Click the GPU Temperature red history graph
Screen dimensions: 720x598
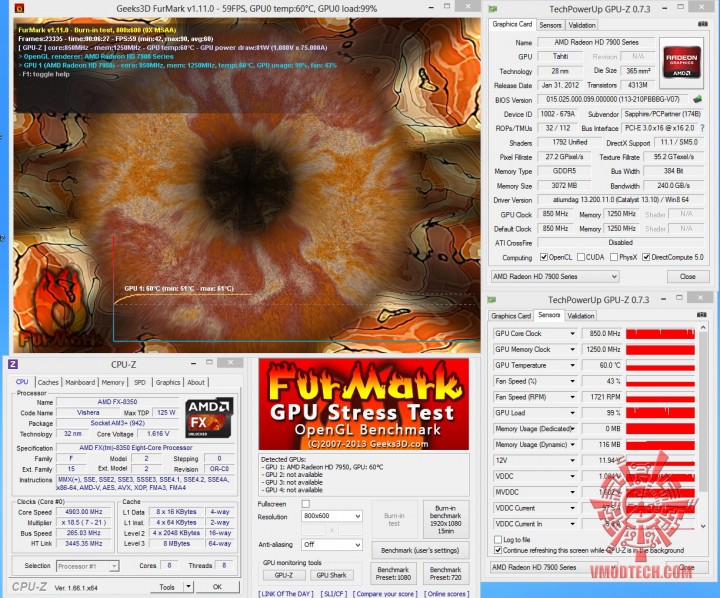tap(660, 366)
